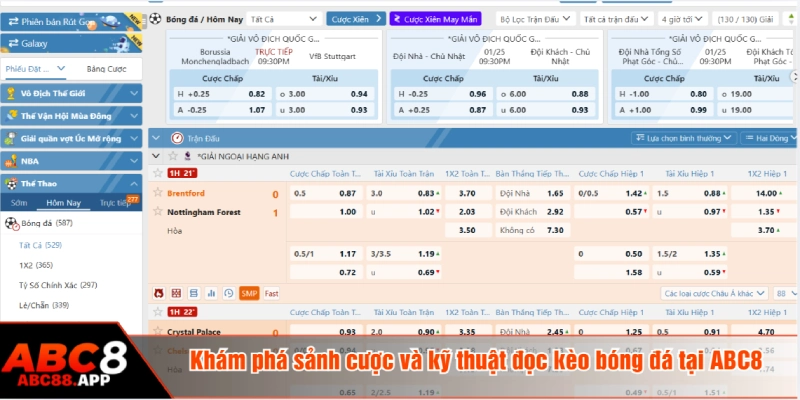Viewport: 800px width, 400px height.
Task: Pick o 3.00 odds 0.94 on Stuttgart card
Action: coord(326,94)
